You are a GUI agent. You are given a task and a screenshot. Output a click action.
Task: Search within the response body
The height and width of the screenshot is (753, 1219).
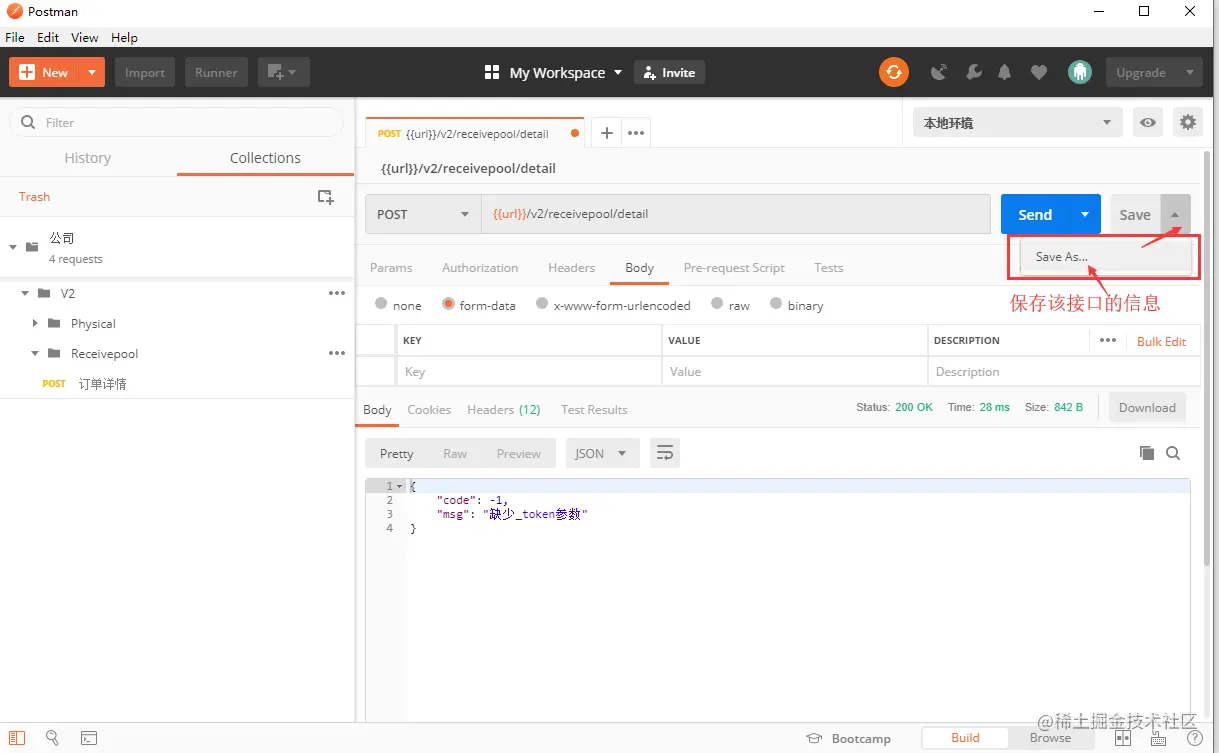[1173, 453]
